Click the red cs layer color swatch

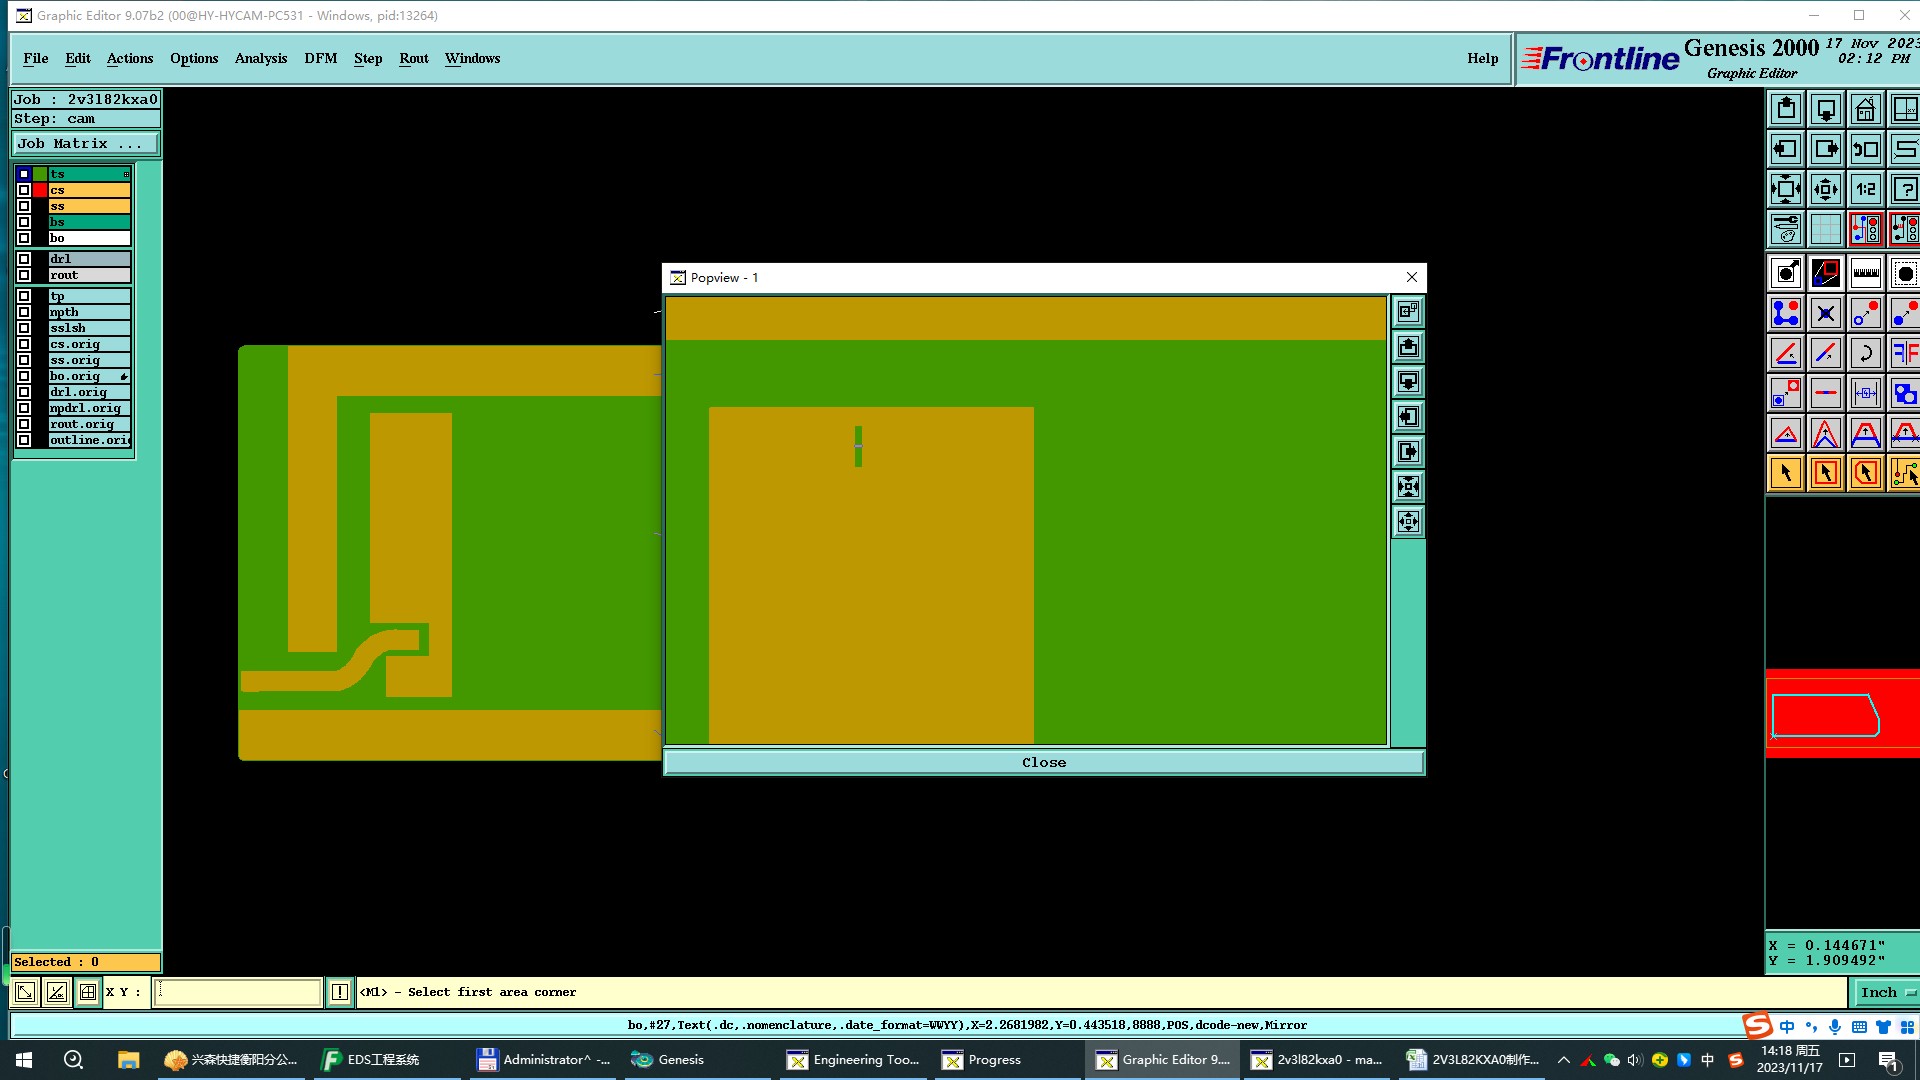coord(40,190)
